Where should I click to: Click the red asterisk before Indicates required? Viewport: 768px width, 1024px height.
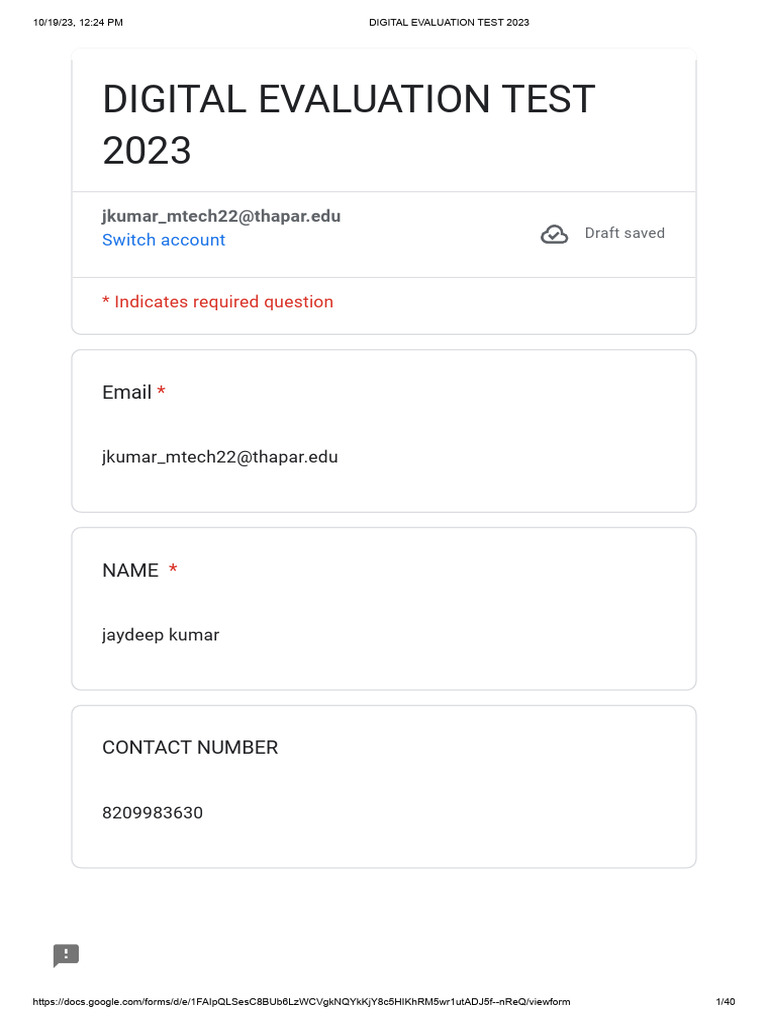(x=106, y=302)
